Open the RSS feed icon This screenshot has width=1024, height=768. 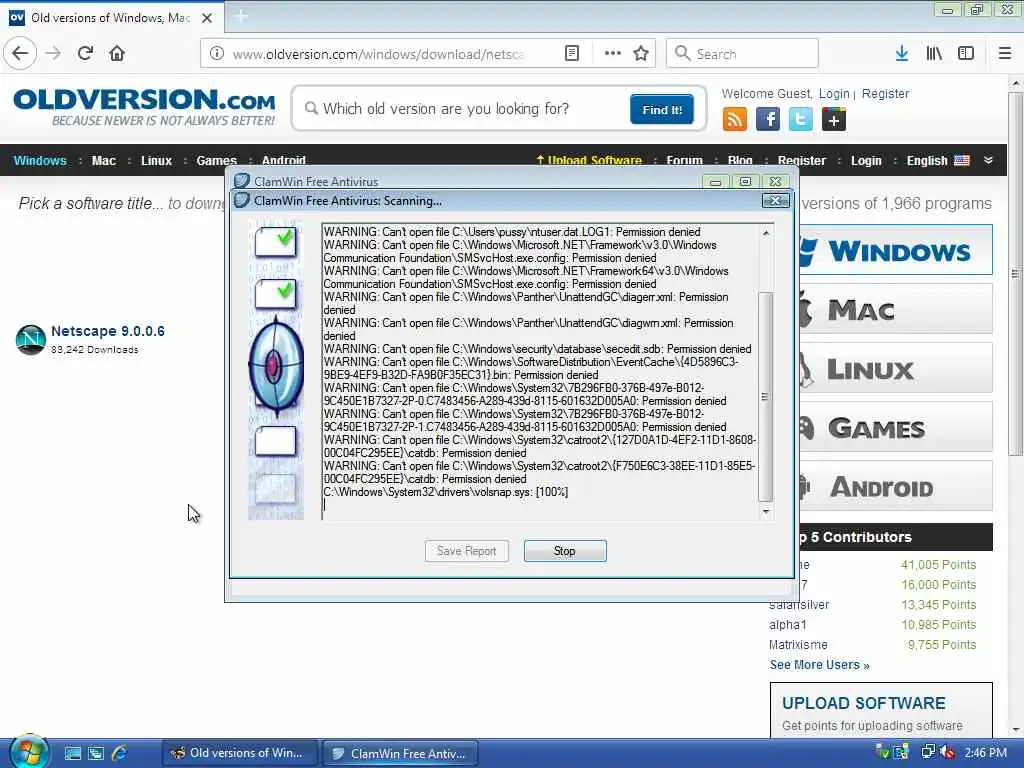[x=735, y=120]
